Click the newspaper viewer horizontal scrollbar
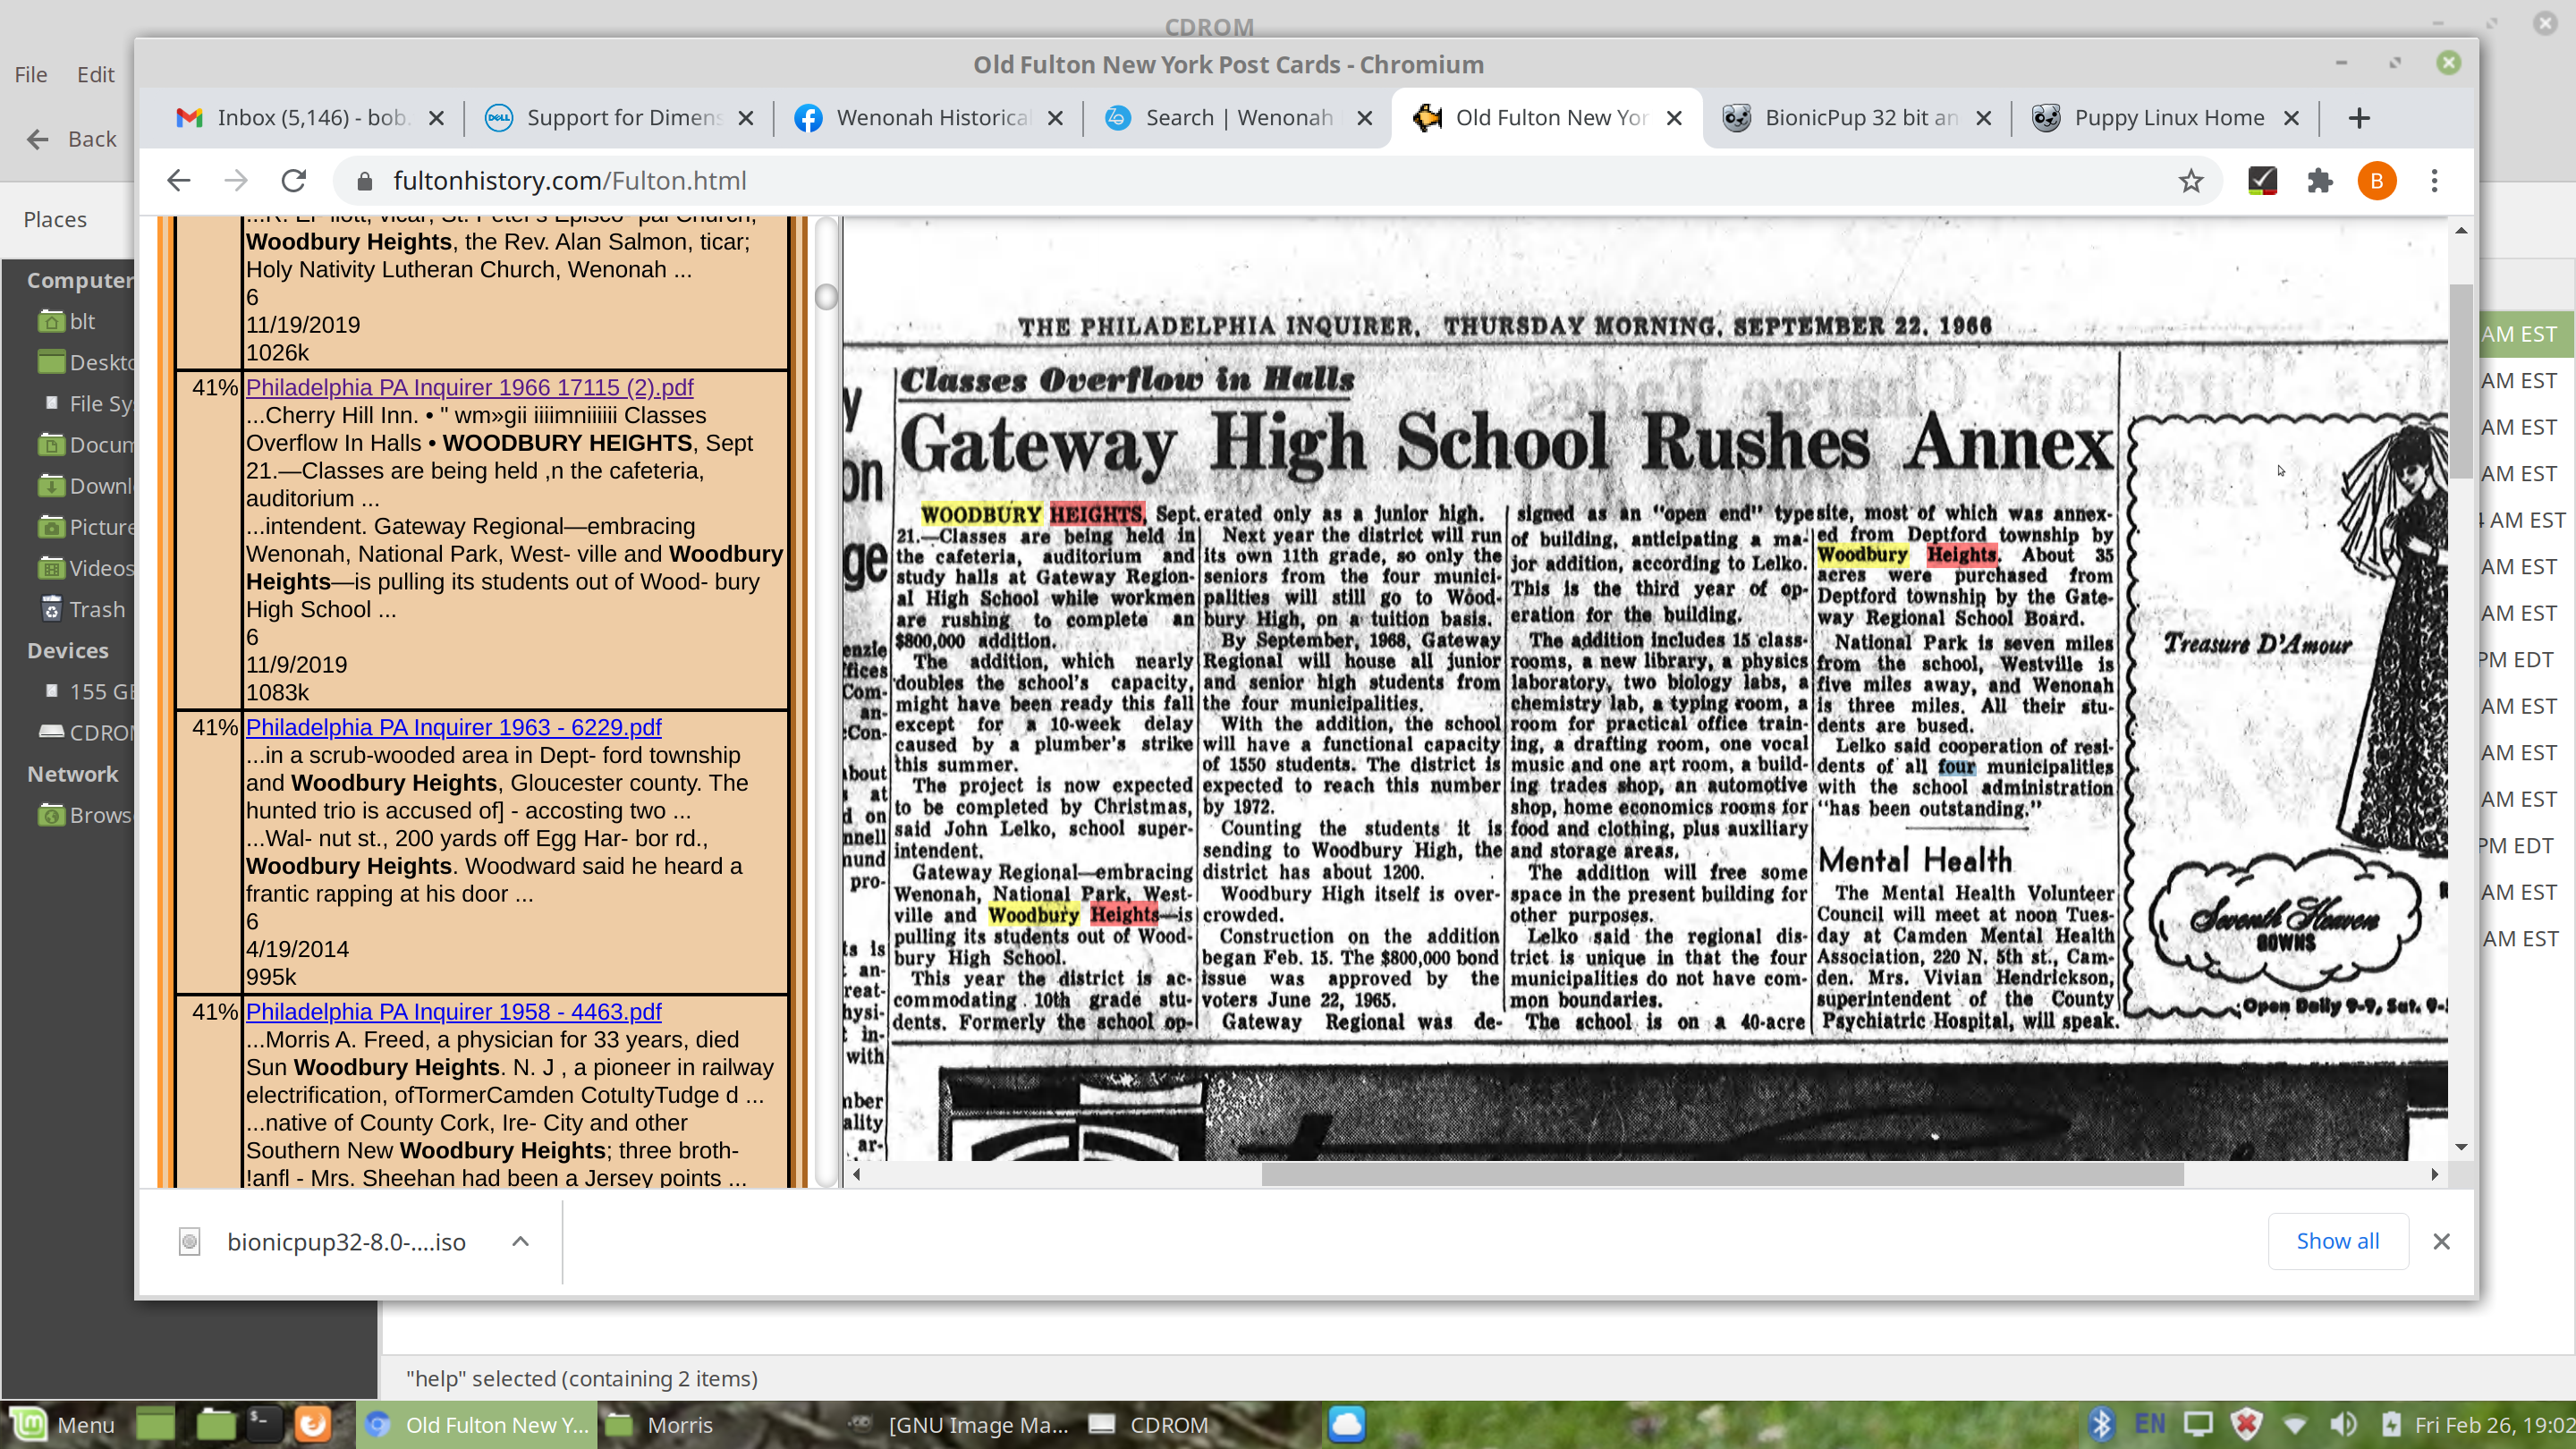 (1722, 1174)
